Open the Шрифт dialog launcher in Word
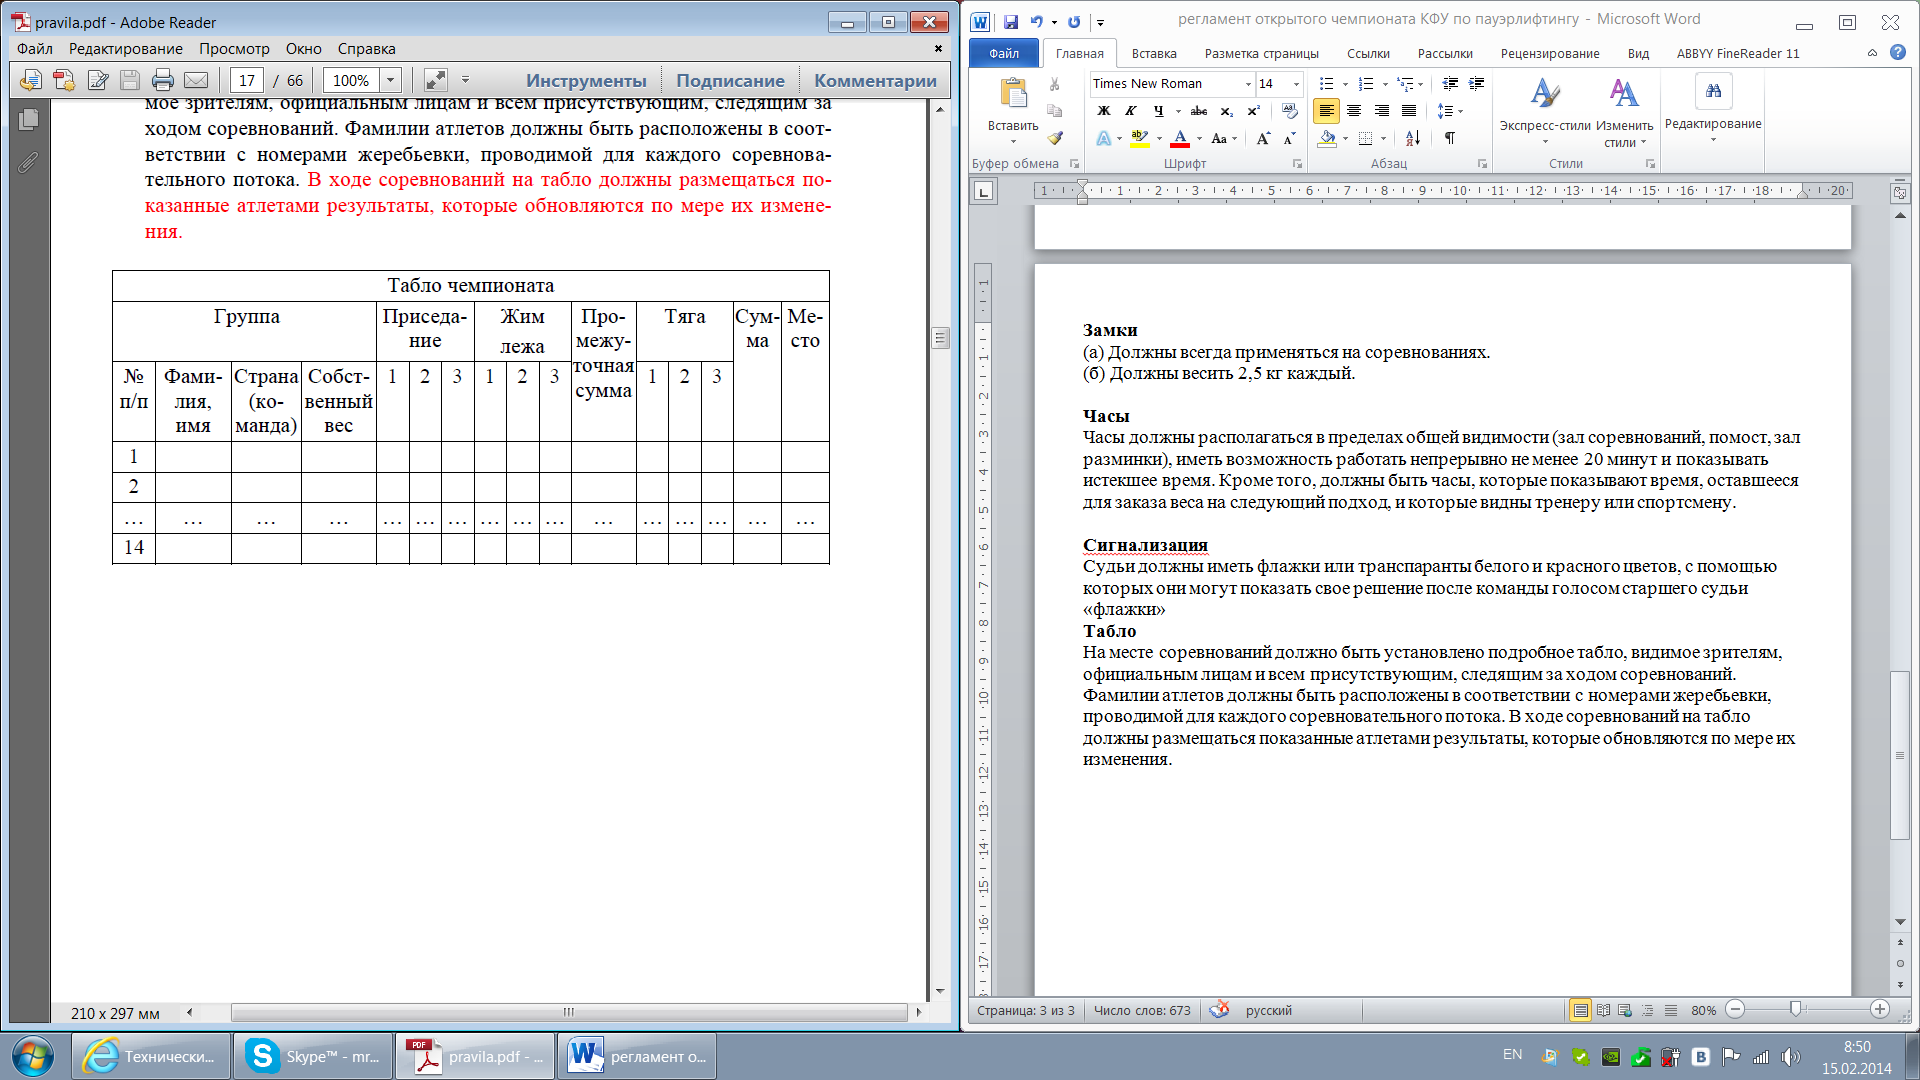1920x1080 pixels. (1297, 164)
